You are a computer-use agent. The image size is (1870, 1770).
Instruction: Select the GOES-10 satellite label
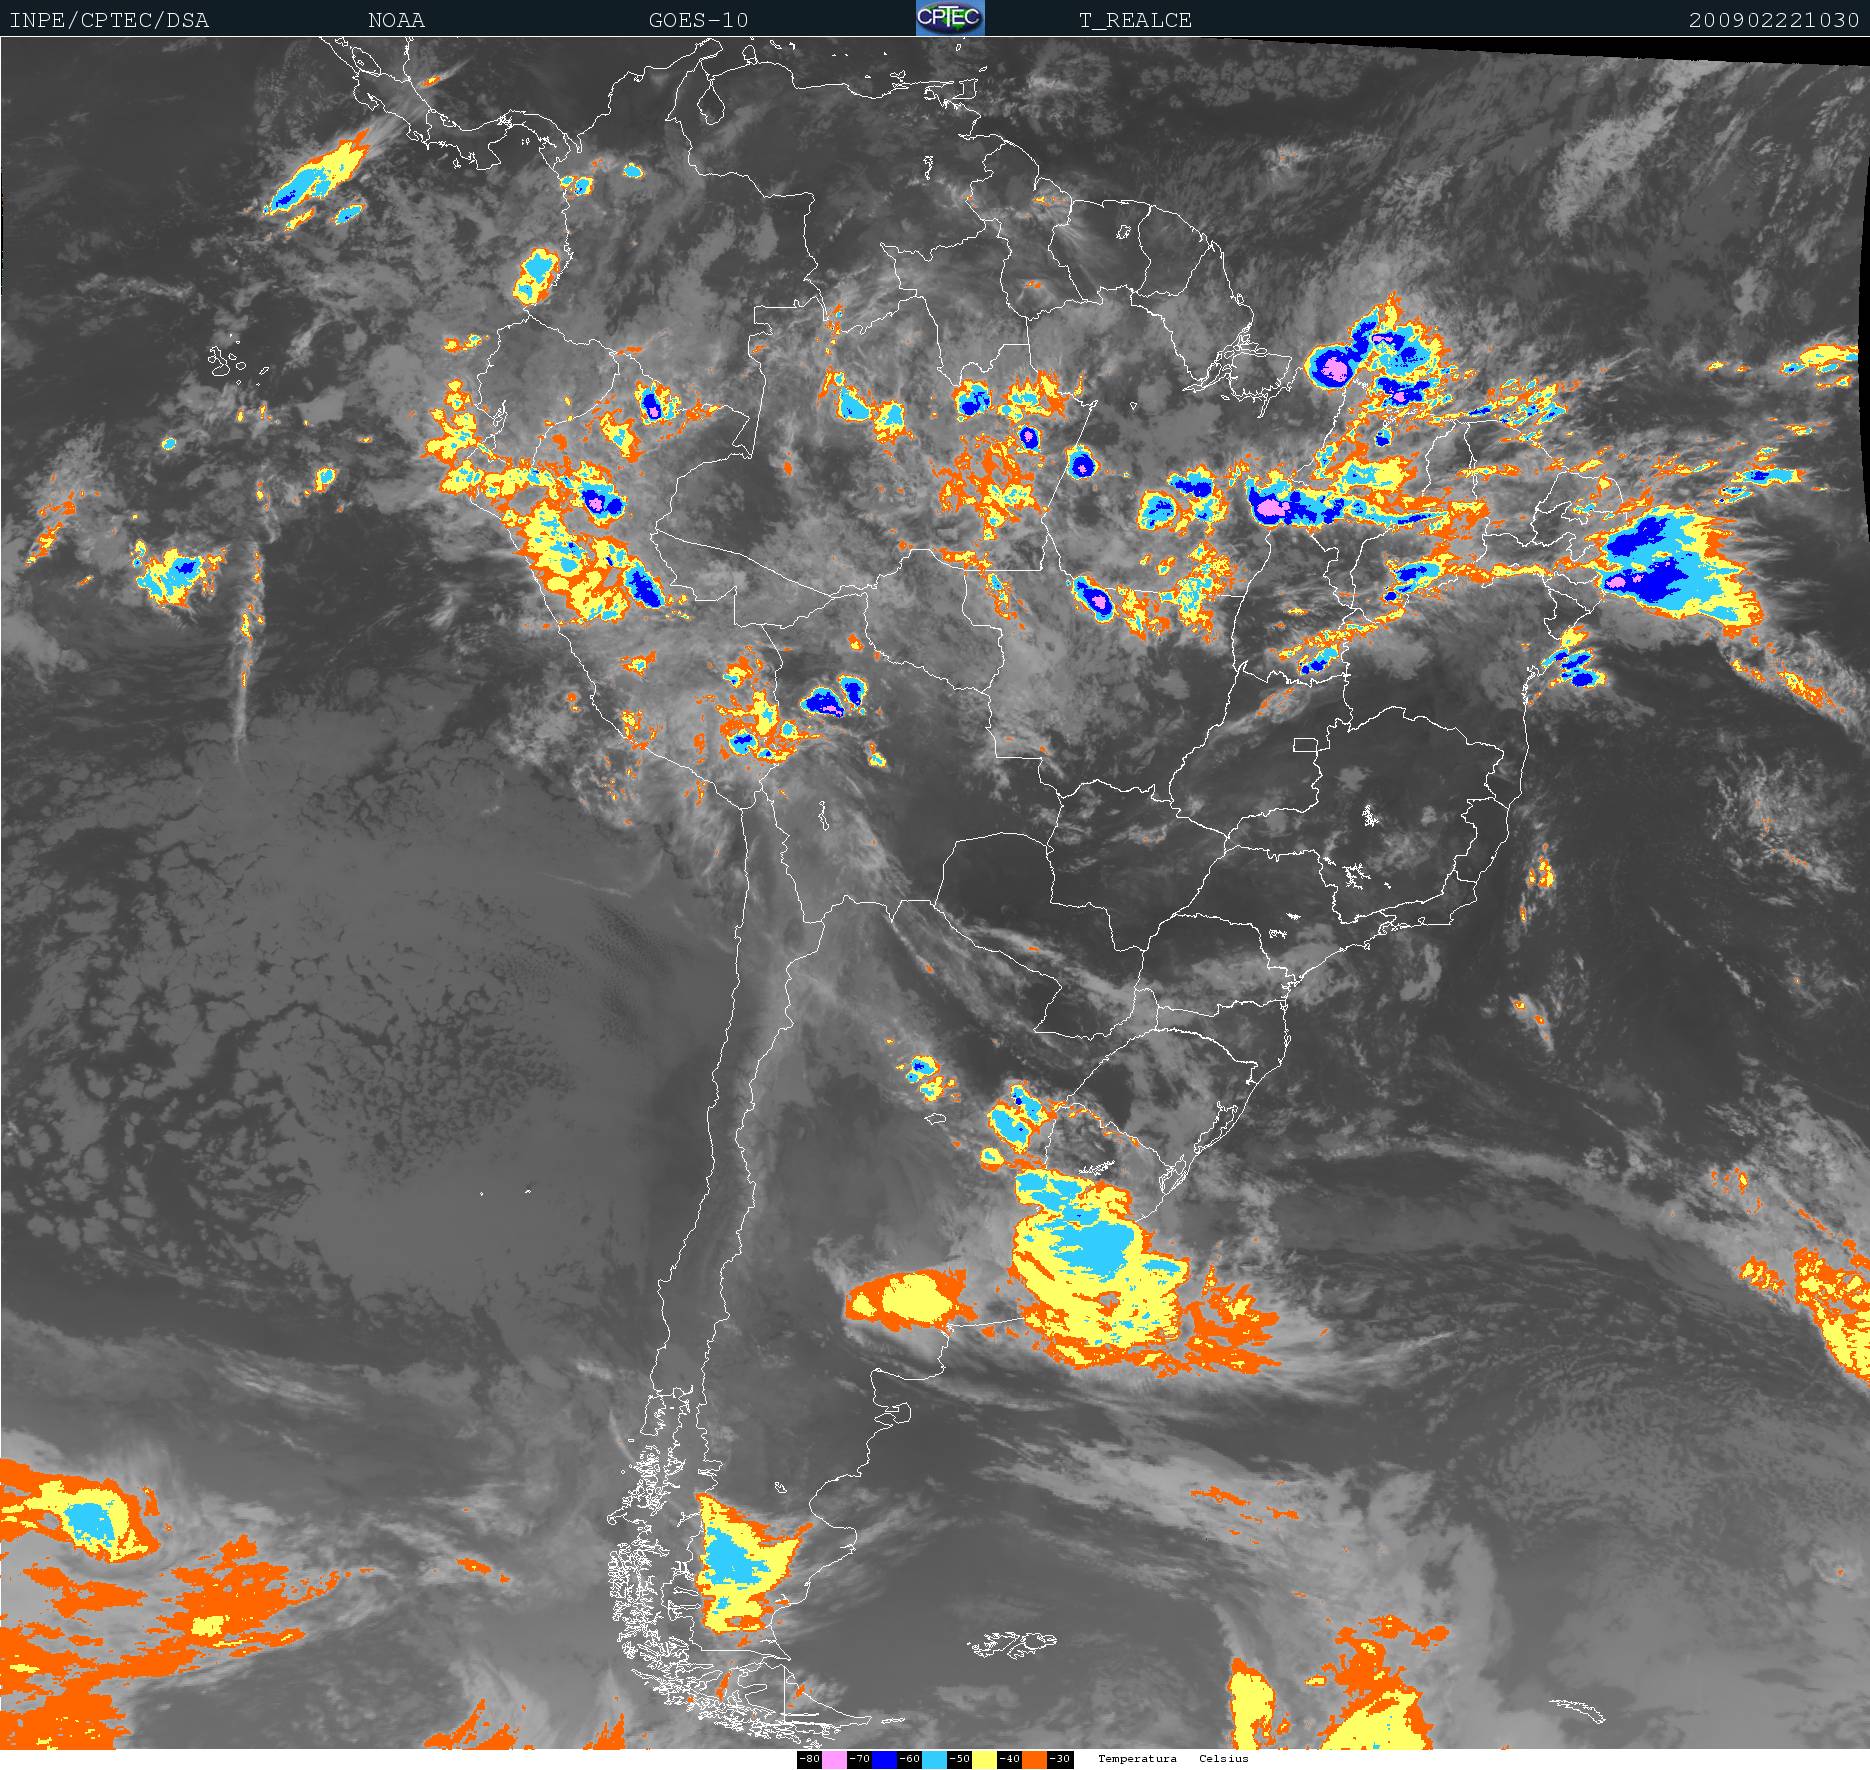pyautogui.click(x=698, y=20)
